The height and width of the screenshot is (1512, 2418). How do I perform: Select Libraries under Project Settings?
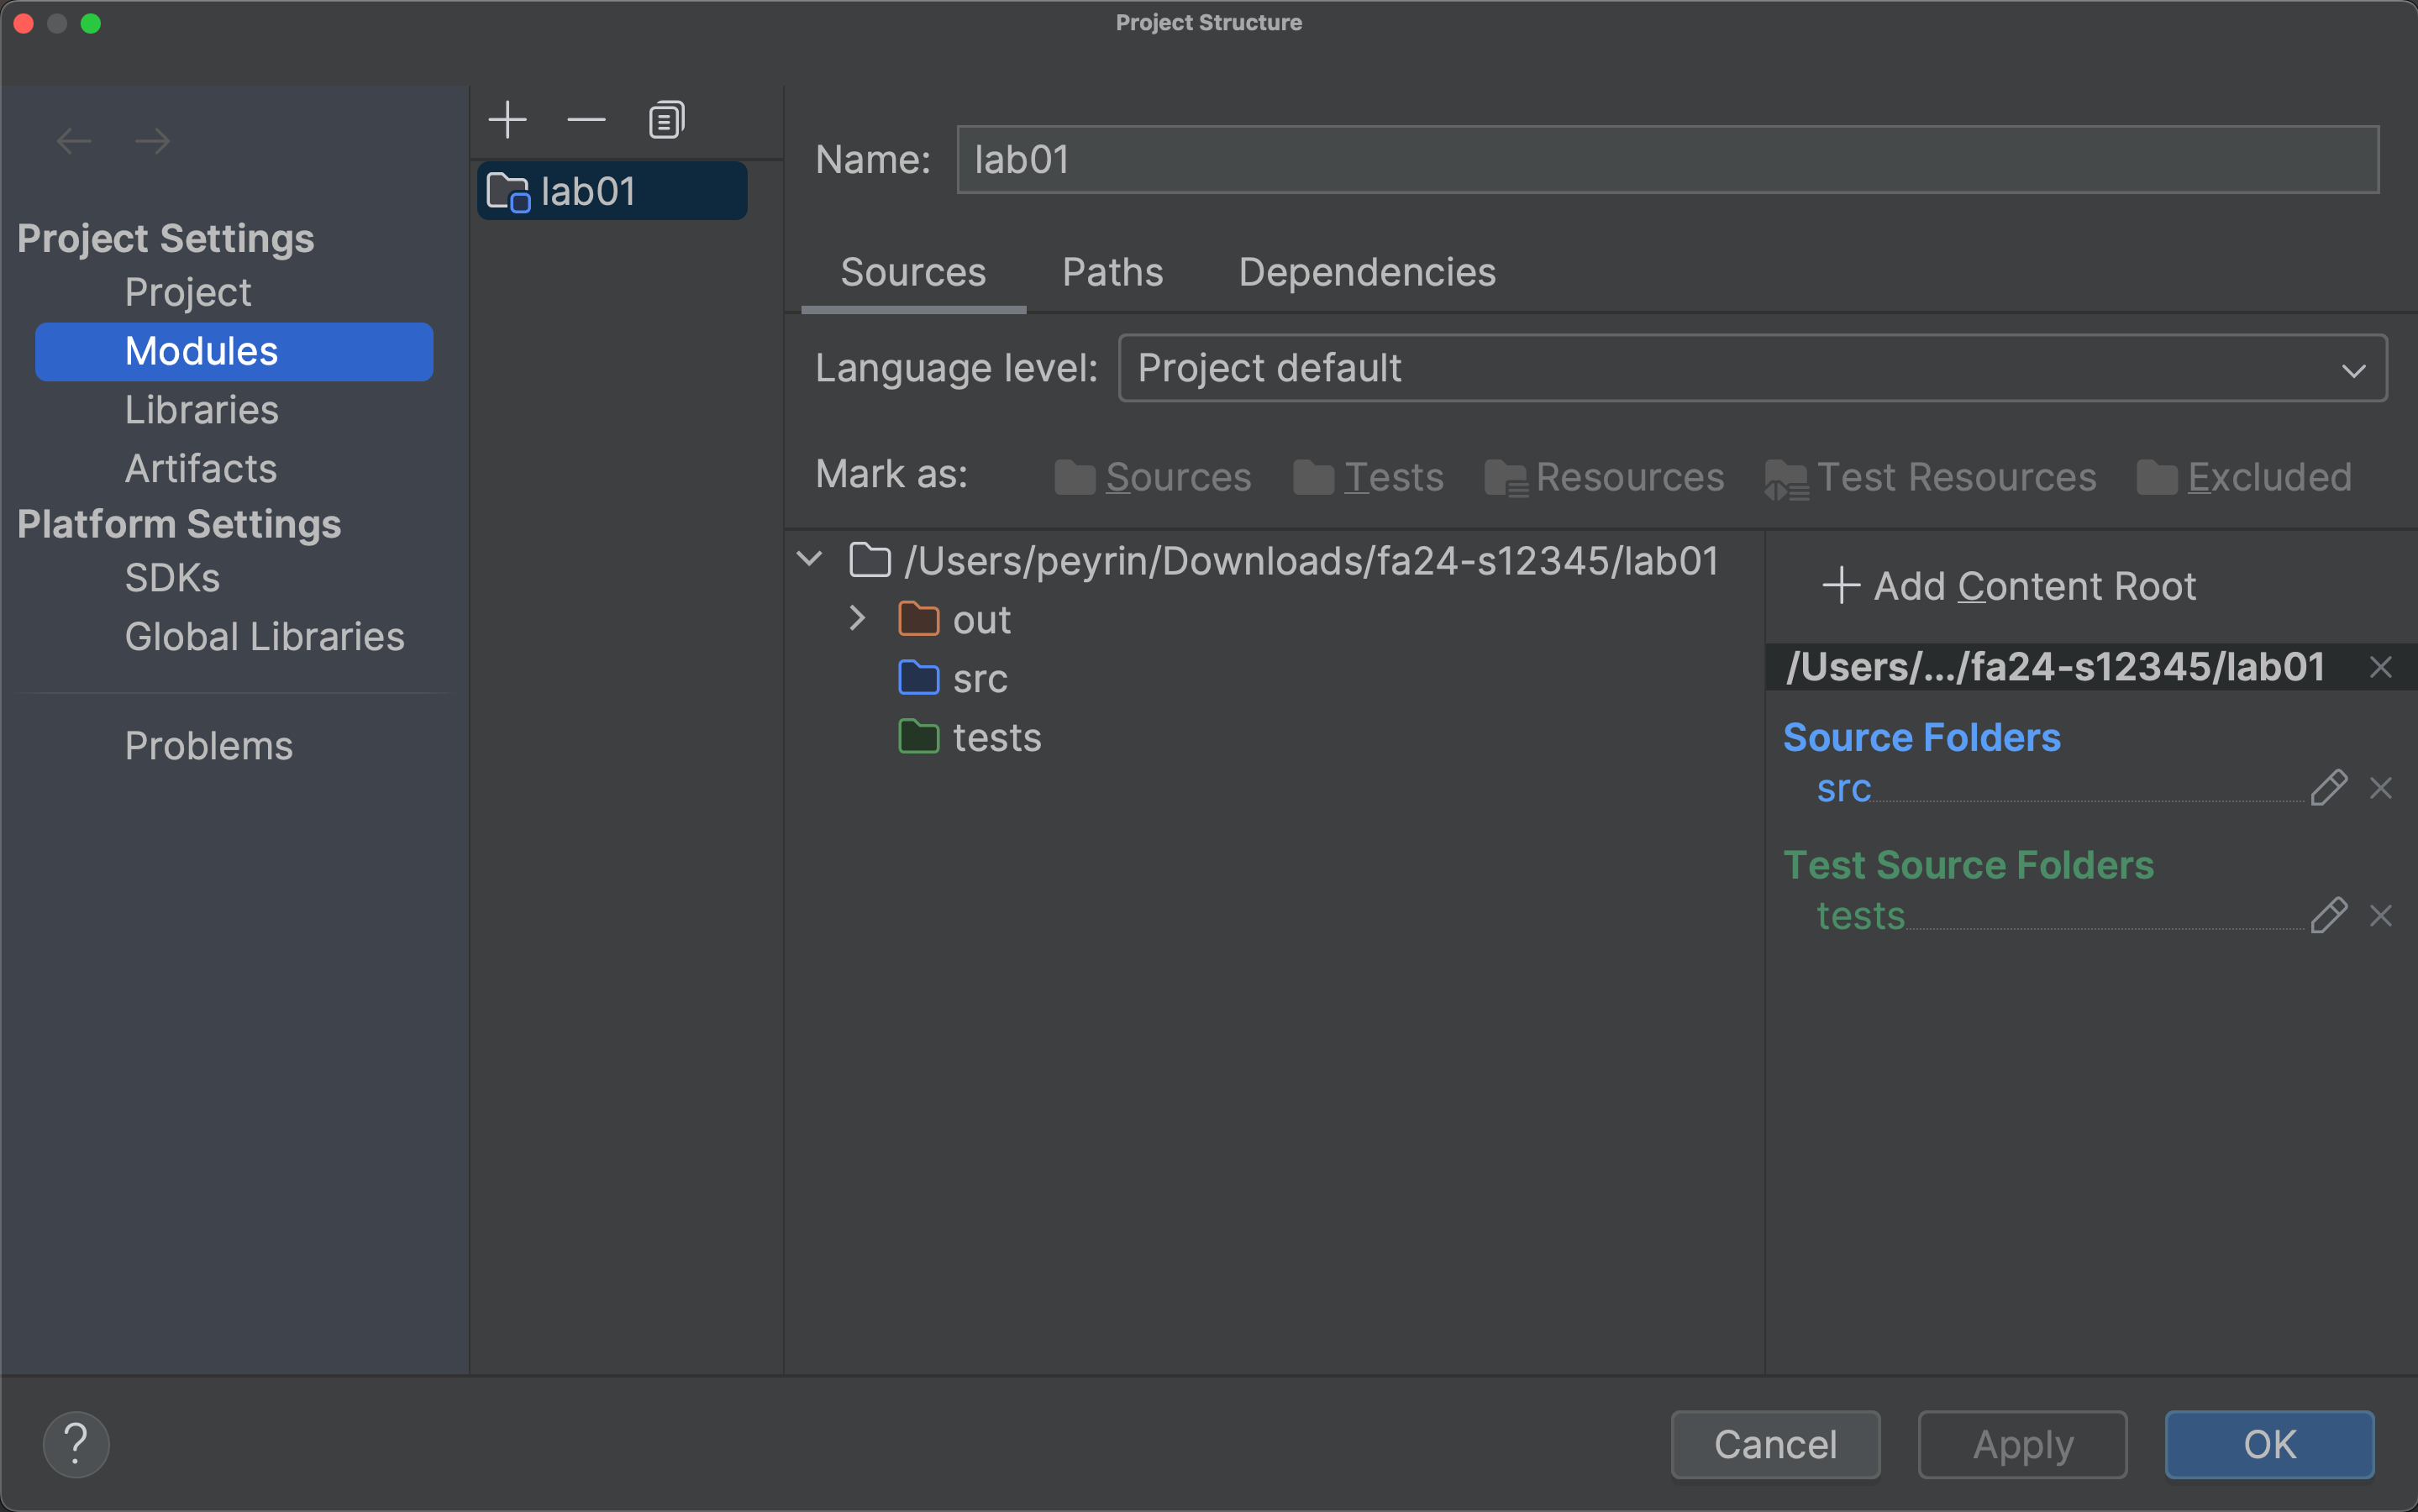pyautogui.click(x=201, y=410)
